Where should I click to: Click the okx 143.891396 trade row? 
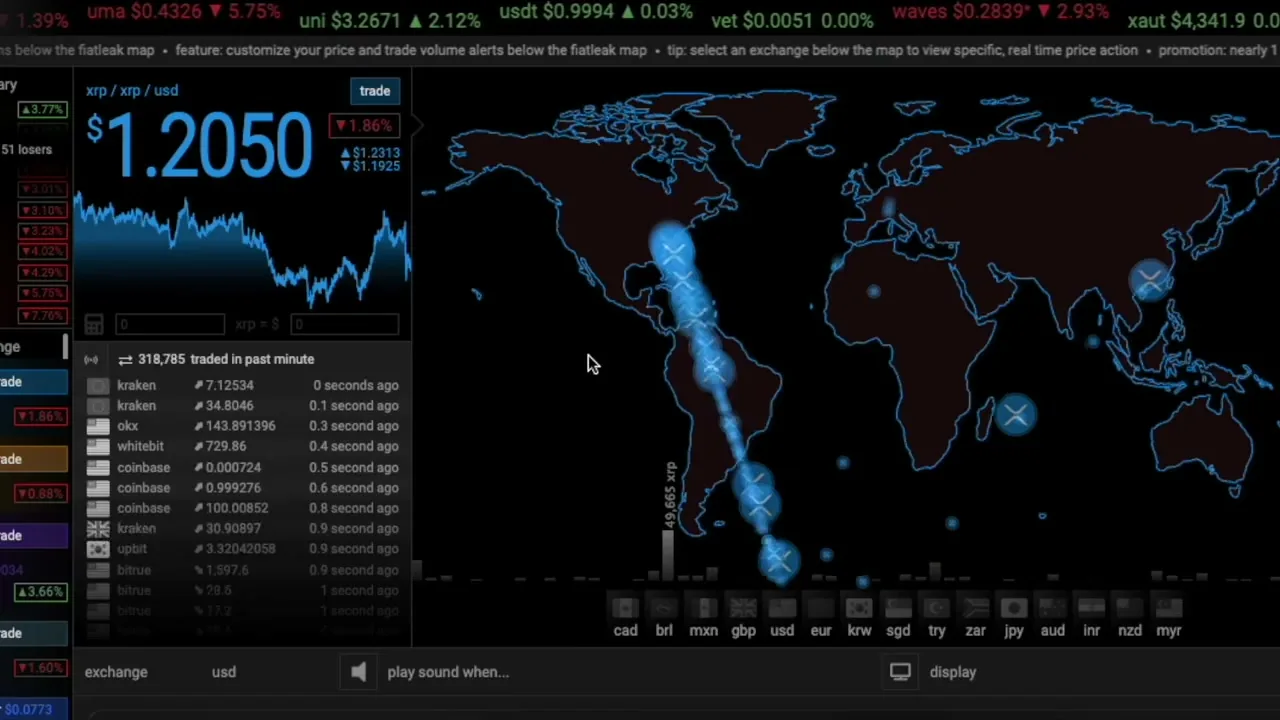tap(243, 426)
